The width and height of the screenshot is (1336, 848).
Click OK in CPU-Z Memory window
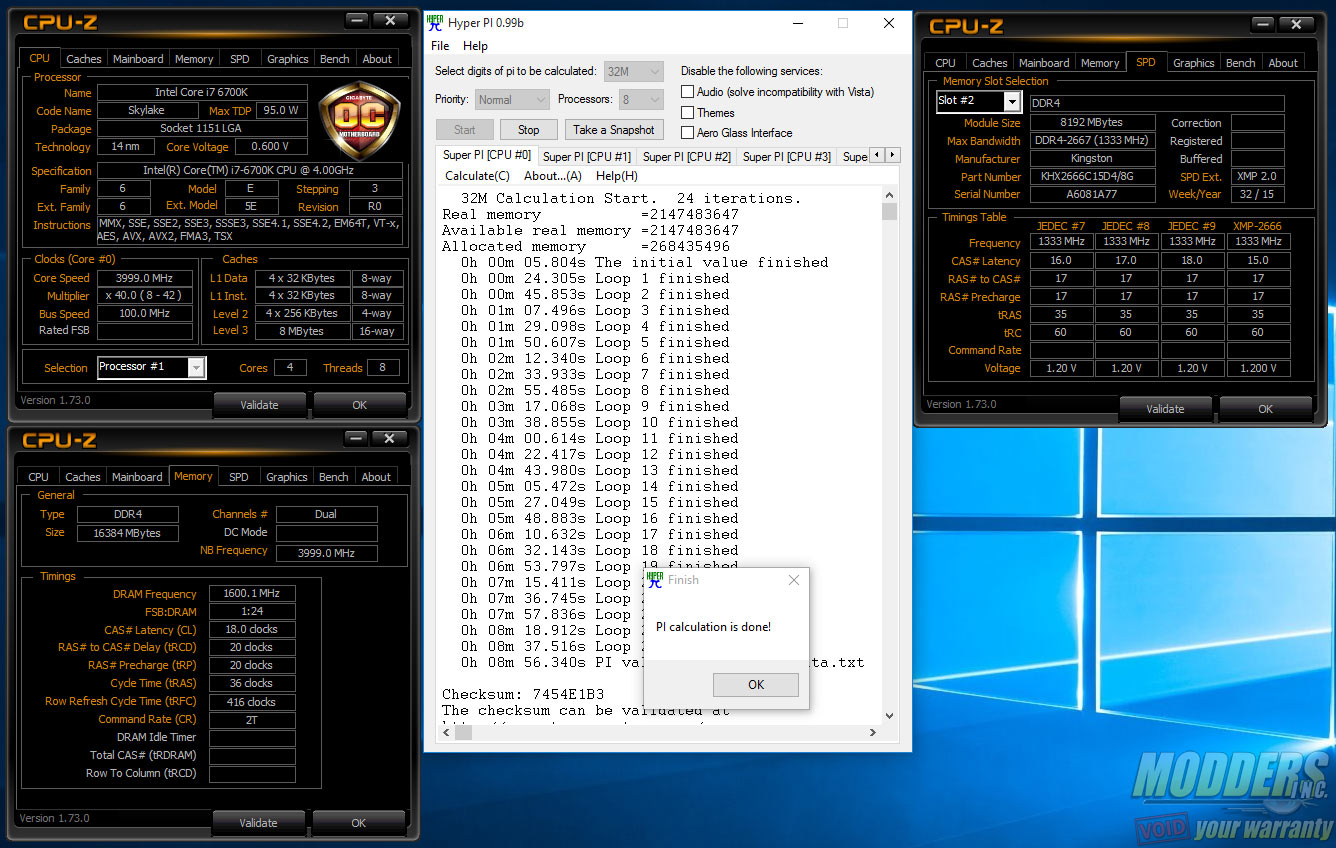click(358, 823)
